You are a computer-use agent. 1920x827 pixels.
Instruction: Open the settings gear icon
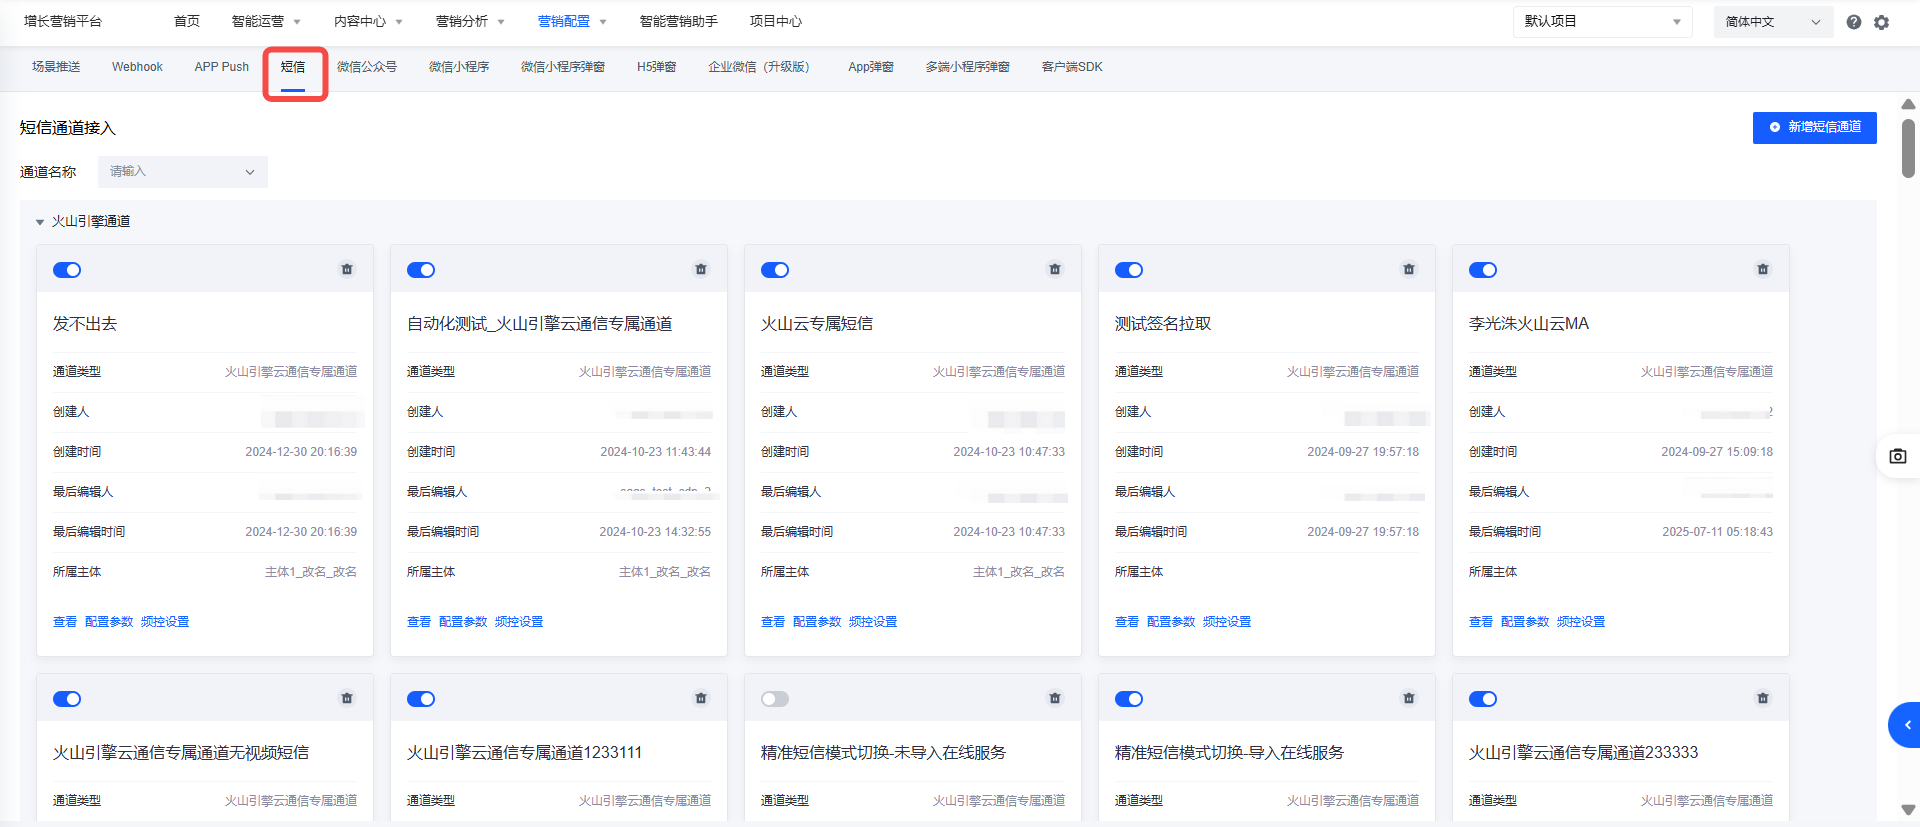pos(1882,22)
